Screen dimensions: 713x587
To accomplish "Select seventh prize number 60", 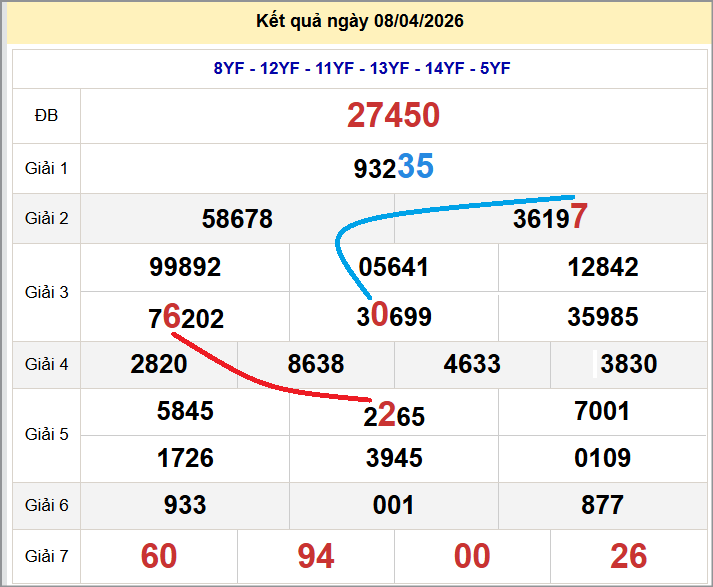I will (x=159, y=556).
